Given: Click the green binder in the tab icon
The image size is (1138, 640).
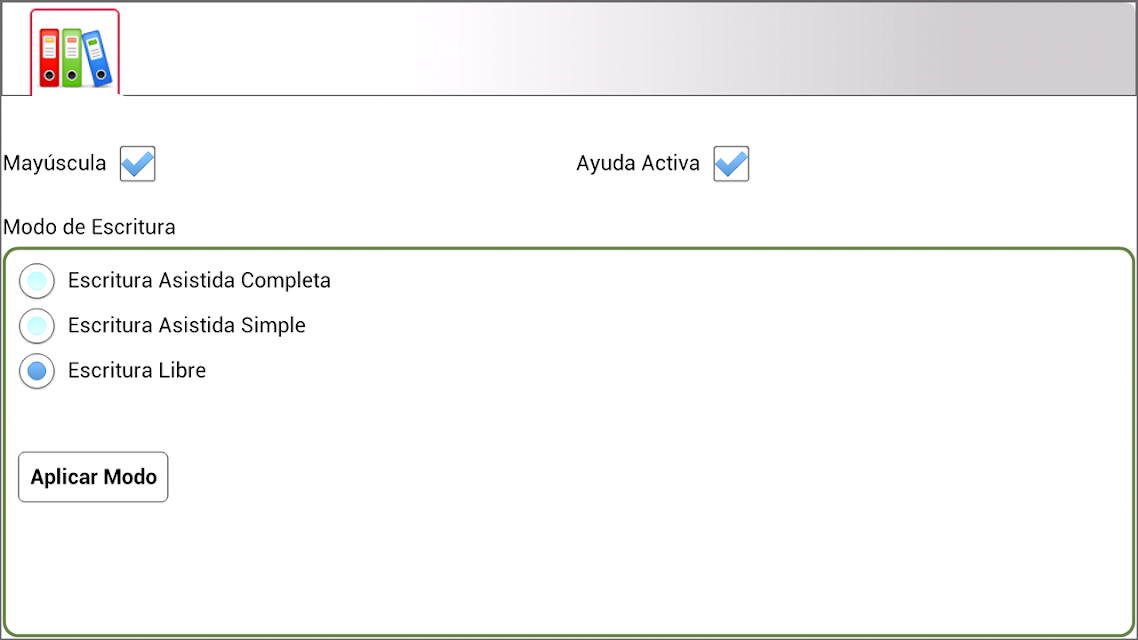Looking at the screenshot, I should 71,58.
